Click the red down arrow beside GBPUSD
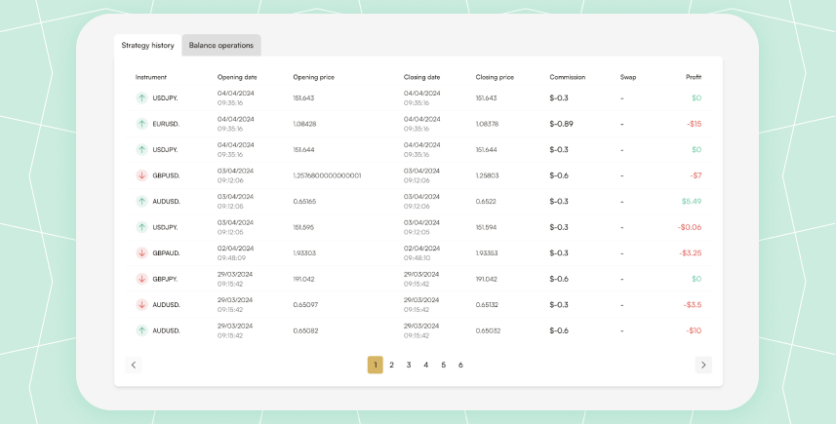The height and width of the screenshot is (424, 836). pyautogui.click(x=142, y=176)
